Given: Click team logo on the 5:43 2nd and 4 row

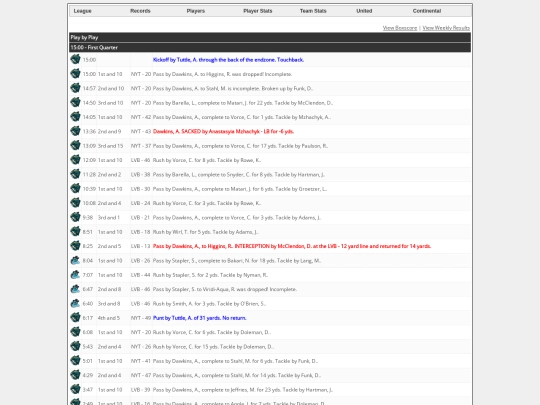Looking at the screenshot, I should point(75,346).
